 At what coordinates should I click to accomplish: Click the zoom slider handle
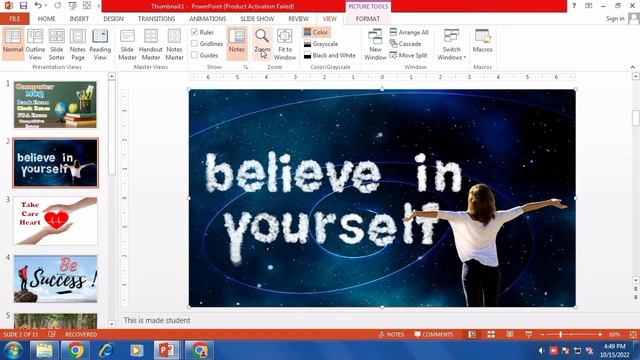pos(561,334)
